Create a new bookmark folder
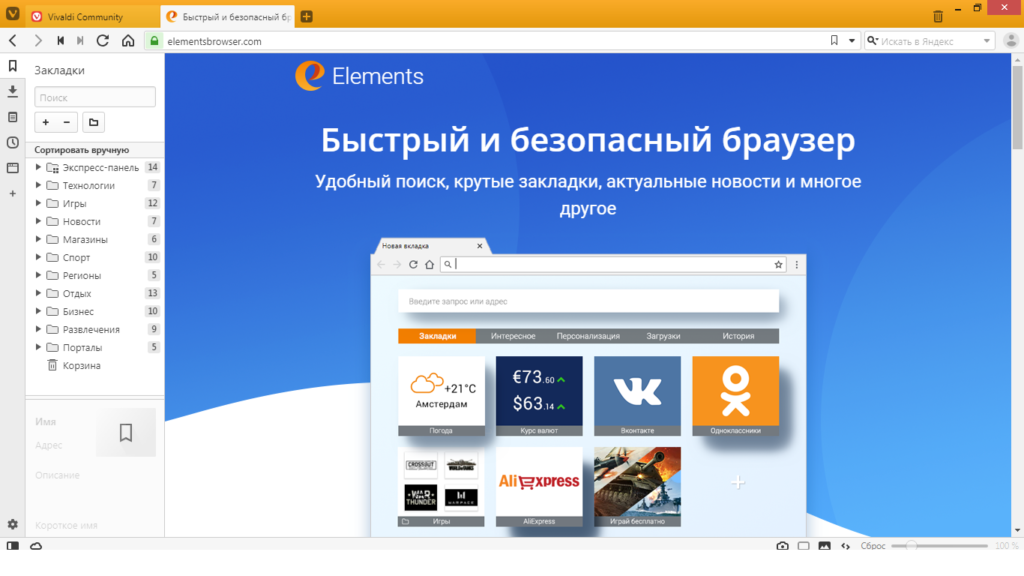Viewport: 1024px width, 576px height. 93,122
